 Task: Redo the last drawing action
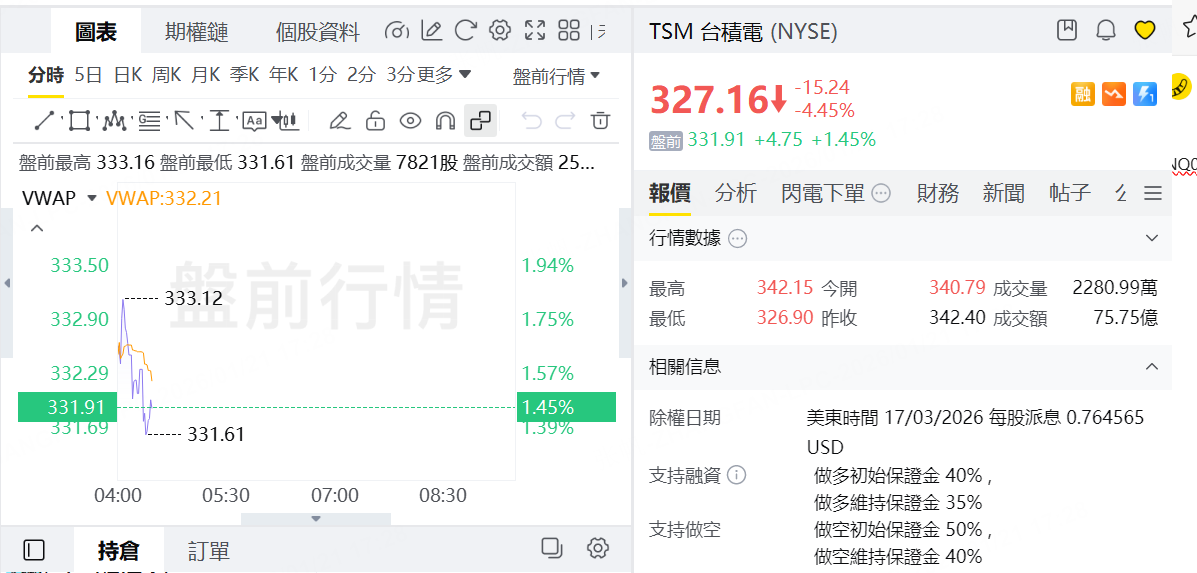coord(566,121)
